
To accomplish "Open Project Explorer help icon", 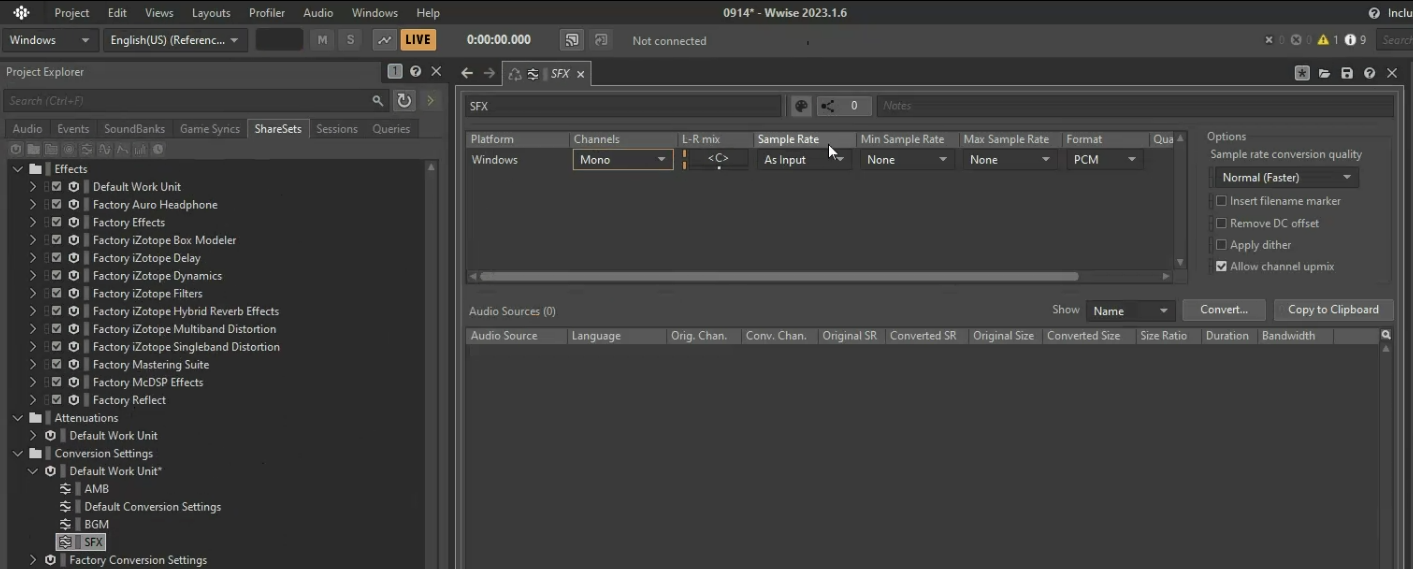I will point(416,71).
